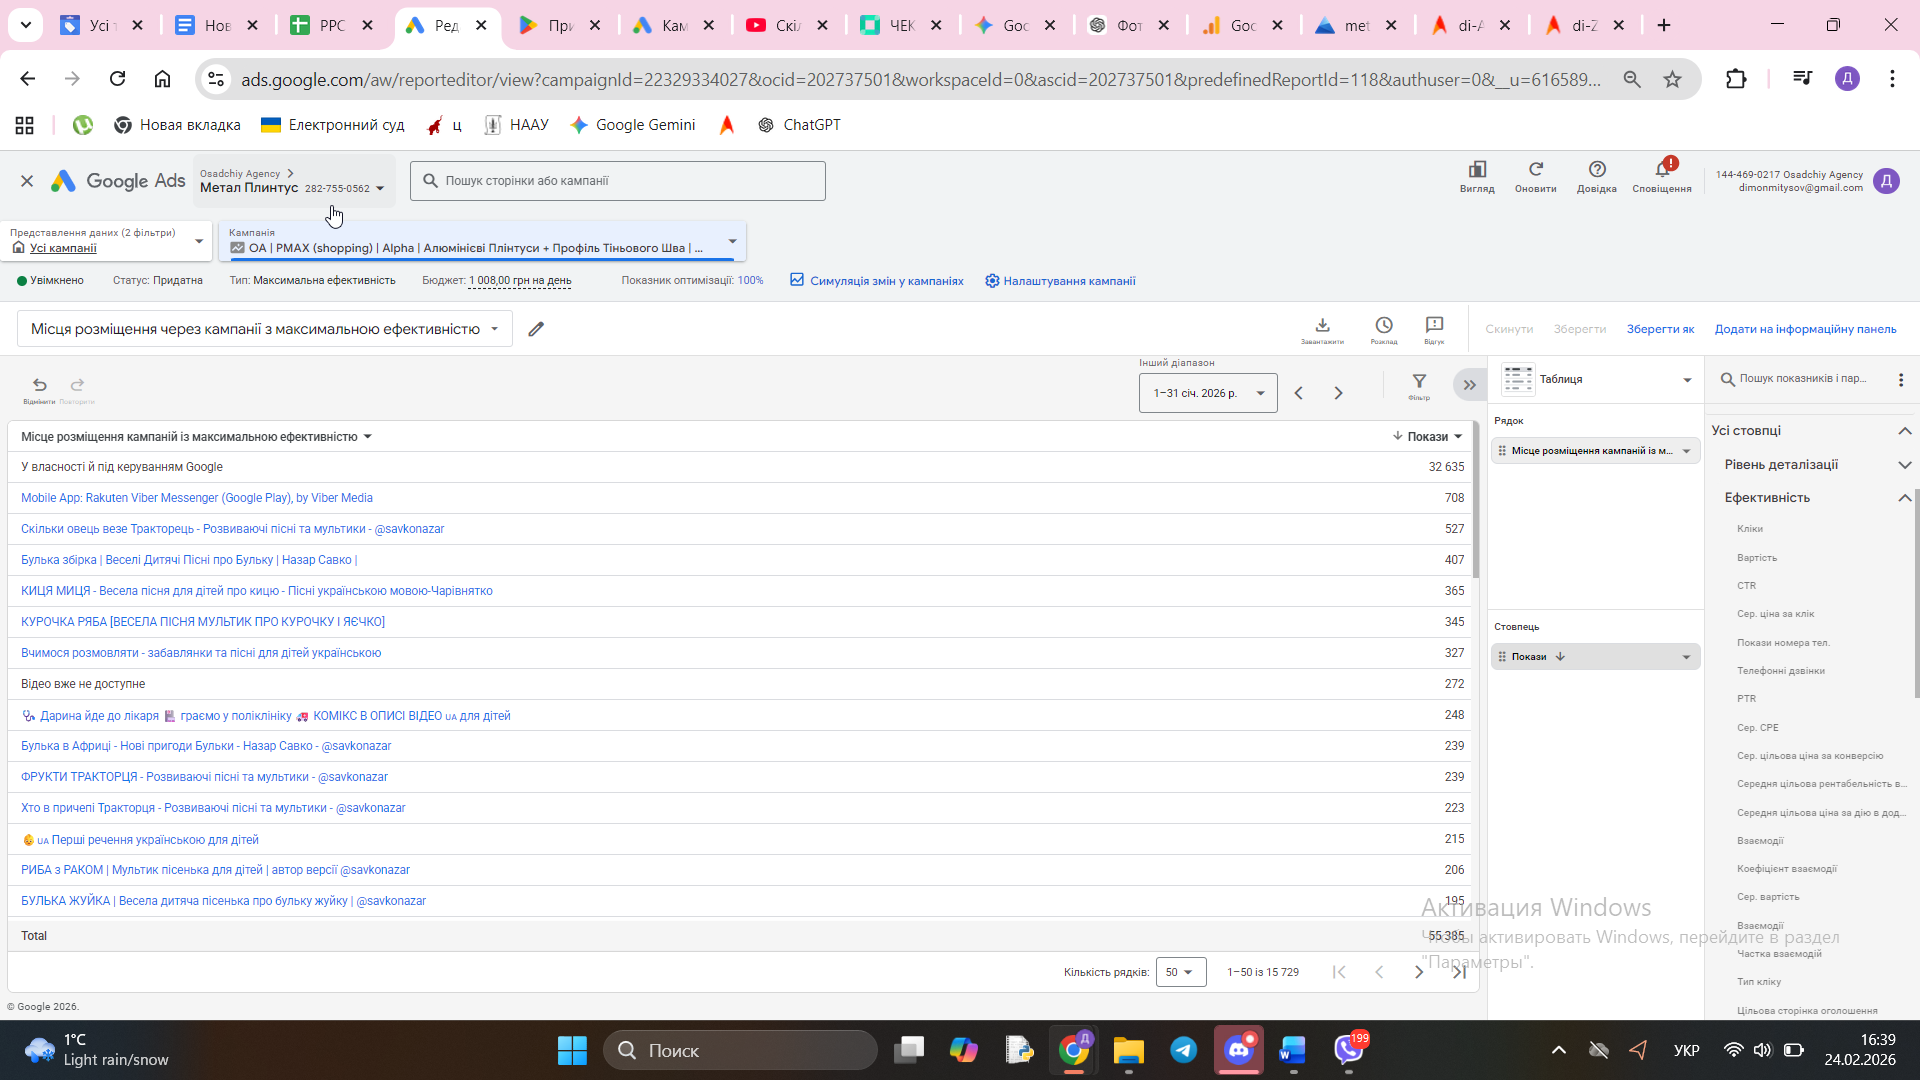
Task: Expand the Рівень деталізації section
Action: click(x=1904, y=465)
